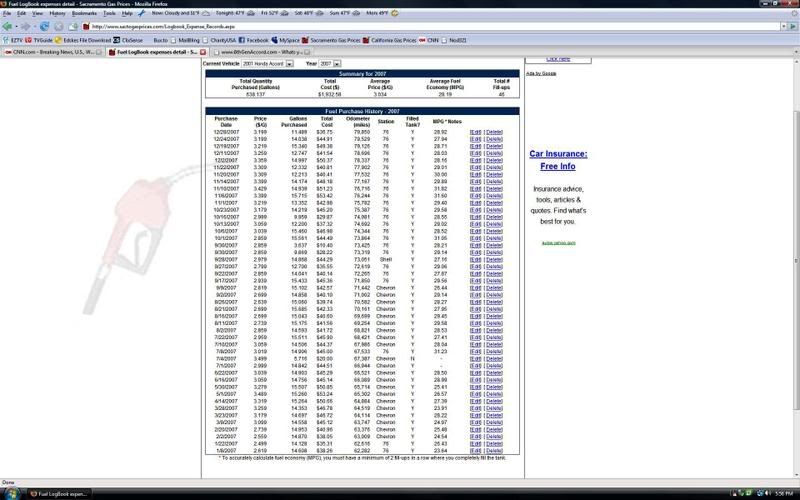Click the page's vertical scrollbar
Screen dimensions: 800x500
796,268
